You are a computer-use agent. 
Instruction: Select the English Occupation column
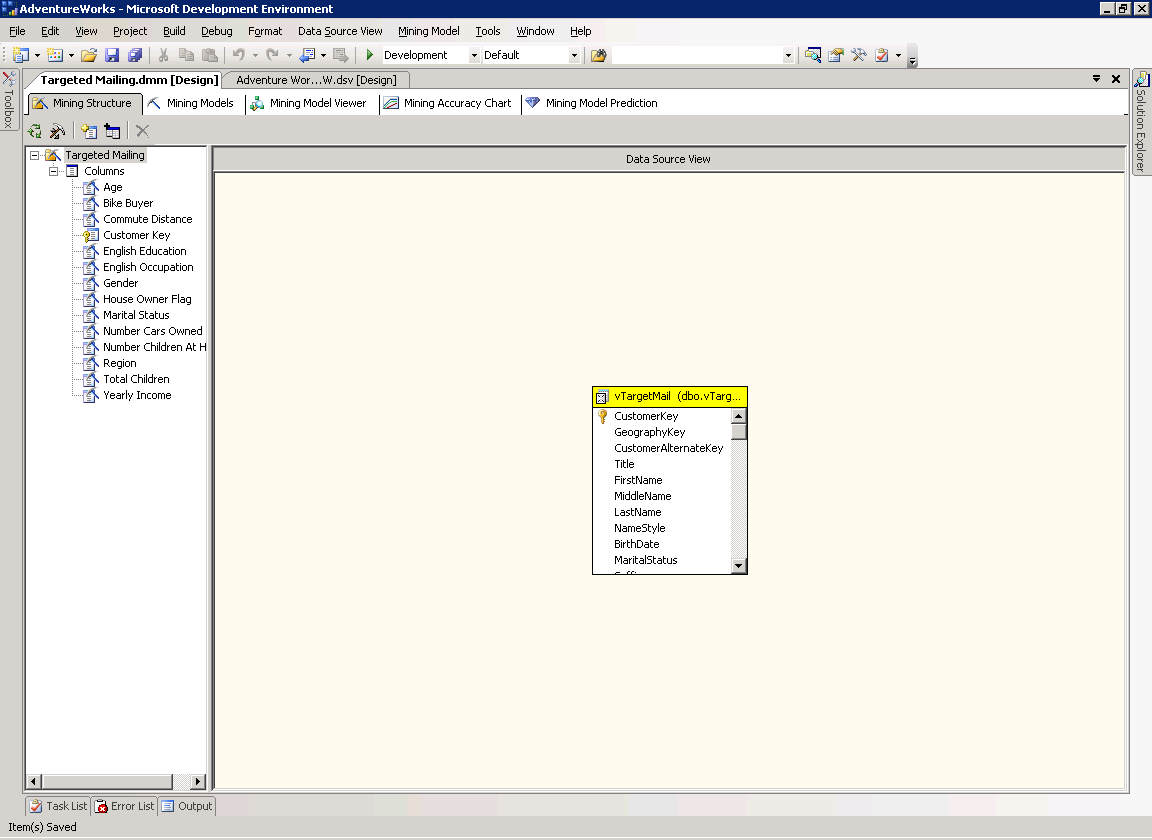(x=148, y=268)
